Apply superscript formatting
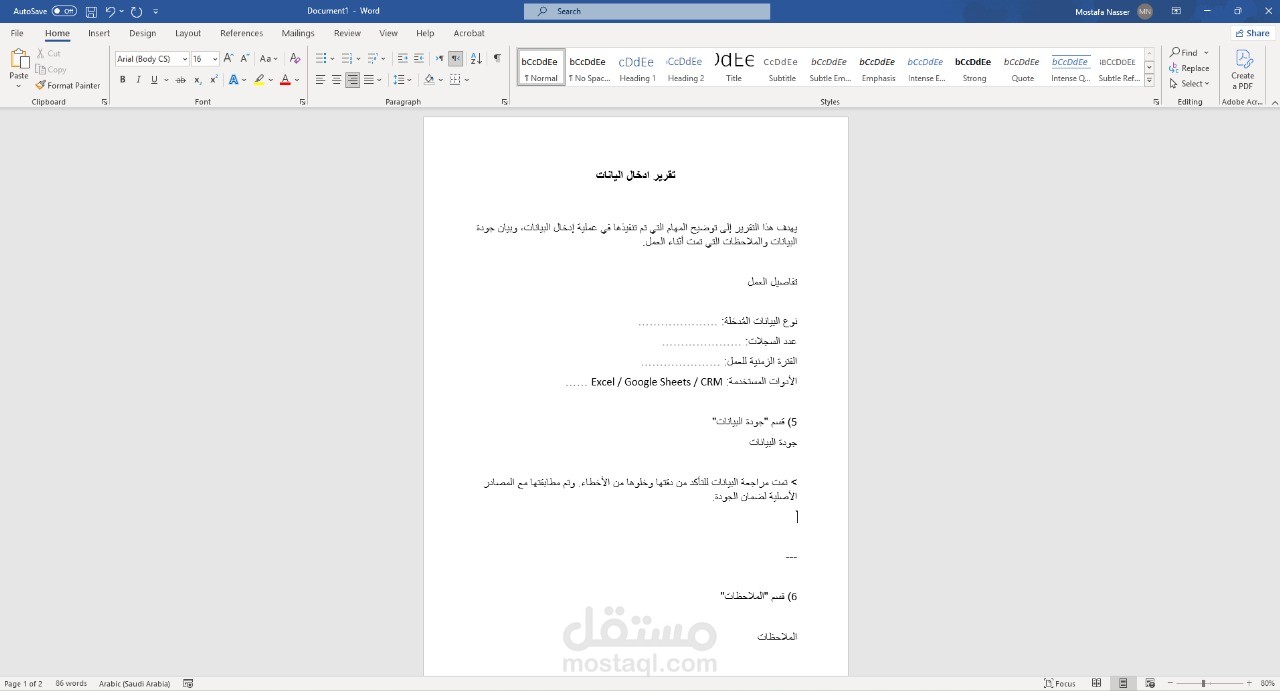The height and width of the screenshot is (691, 1280). tap(214, 80)
